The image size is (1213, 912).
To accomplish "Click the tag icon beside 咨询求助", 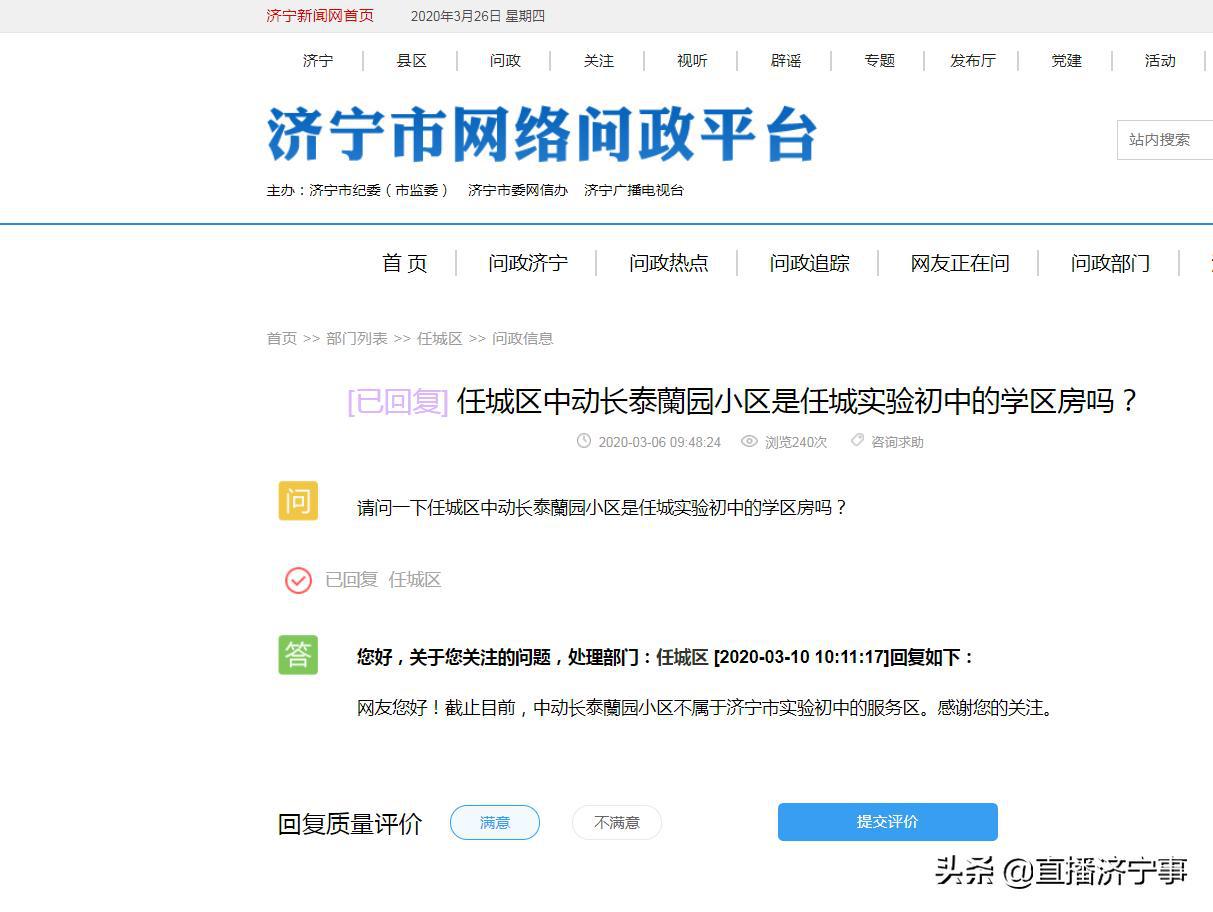I will [x=857, y=440].
